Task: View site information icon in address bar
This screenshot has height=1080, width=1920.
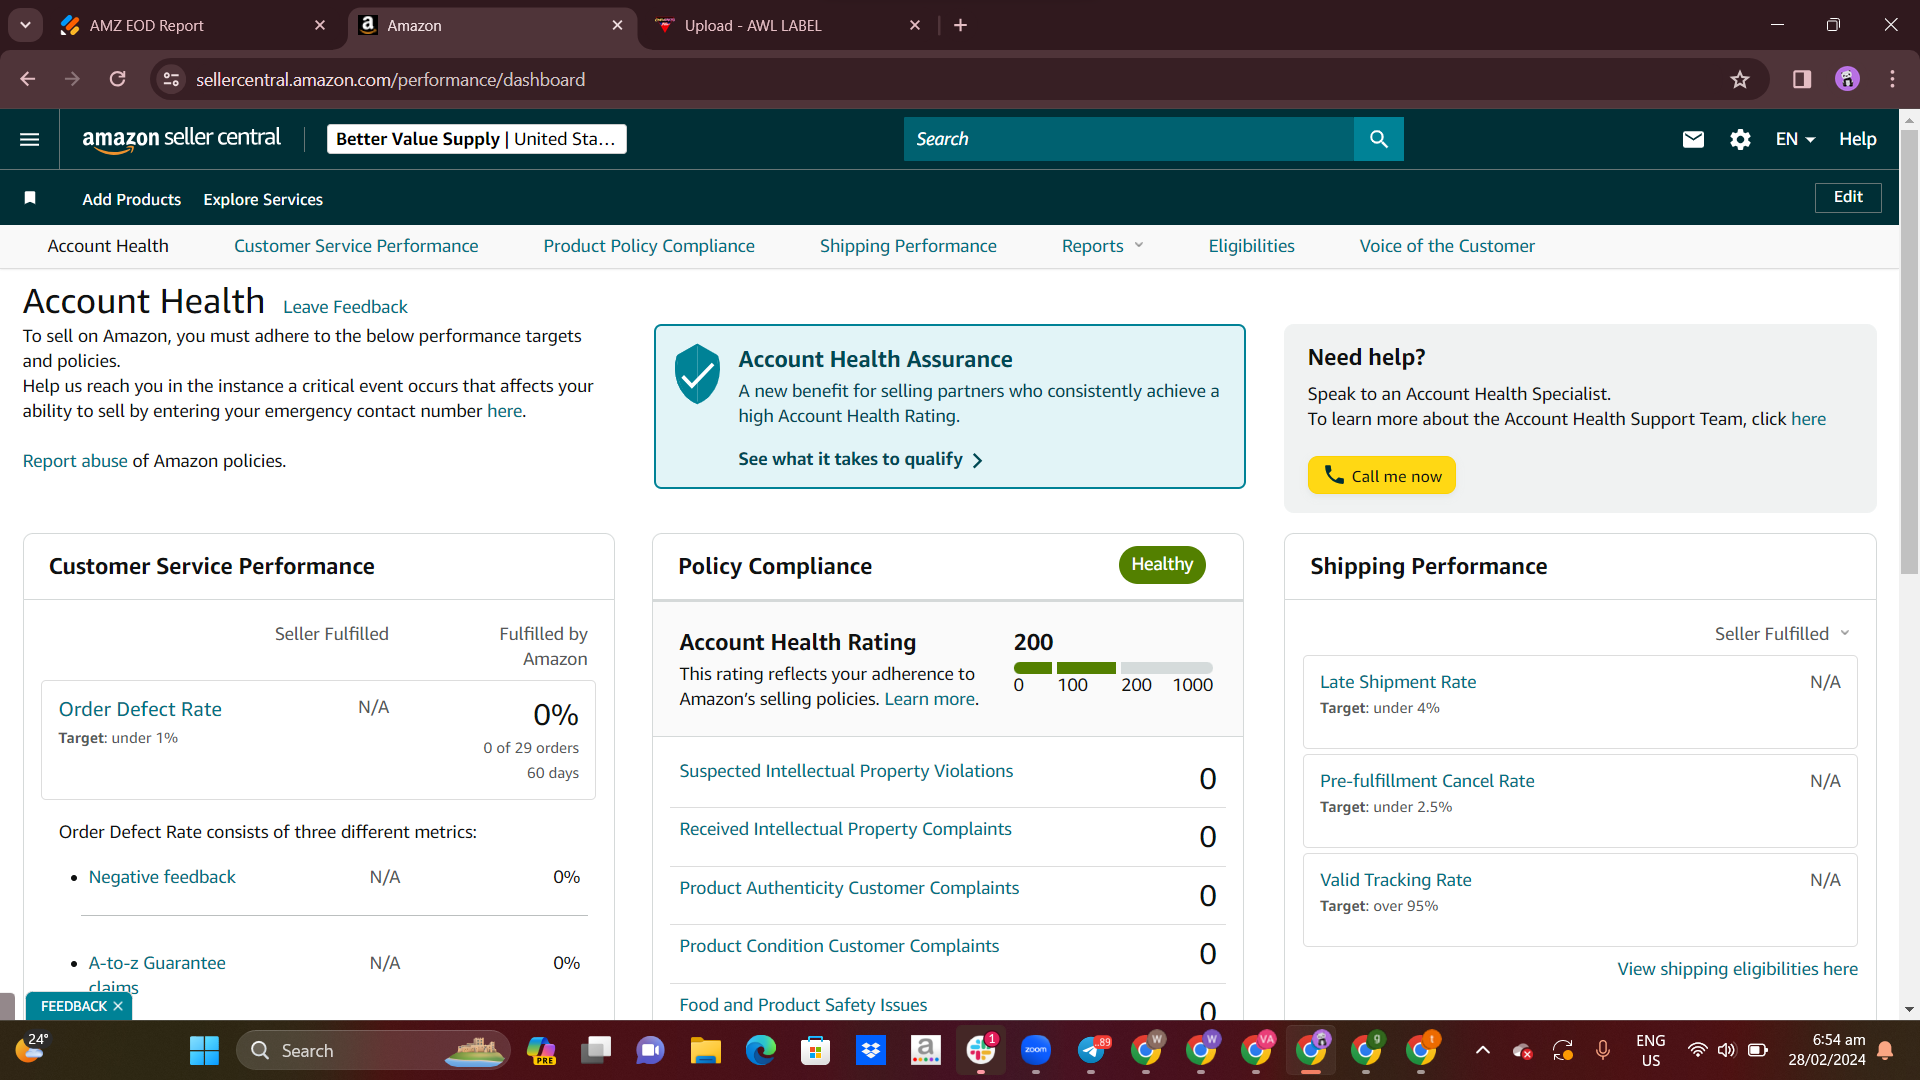Action: tap(172, 79)
